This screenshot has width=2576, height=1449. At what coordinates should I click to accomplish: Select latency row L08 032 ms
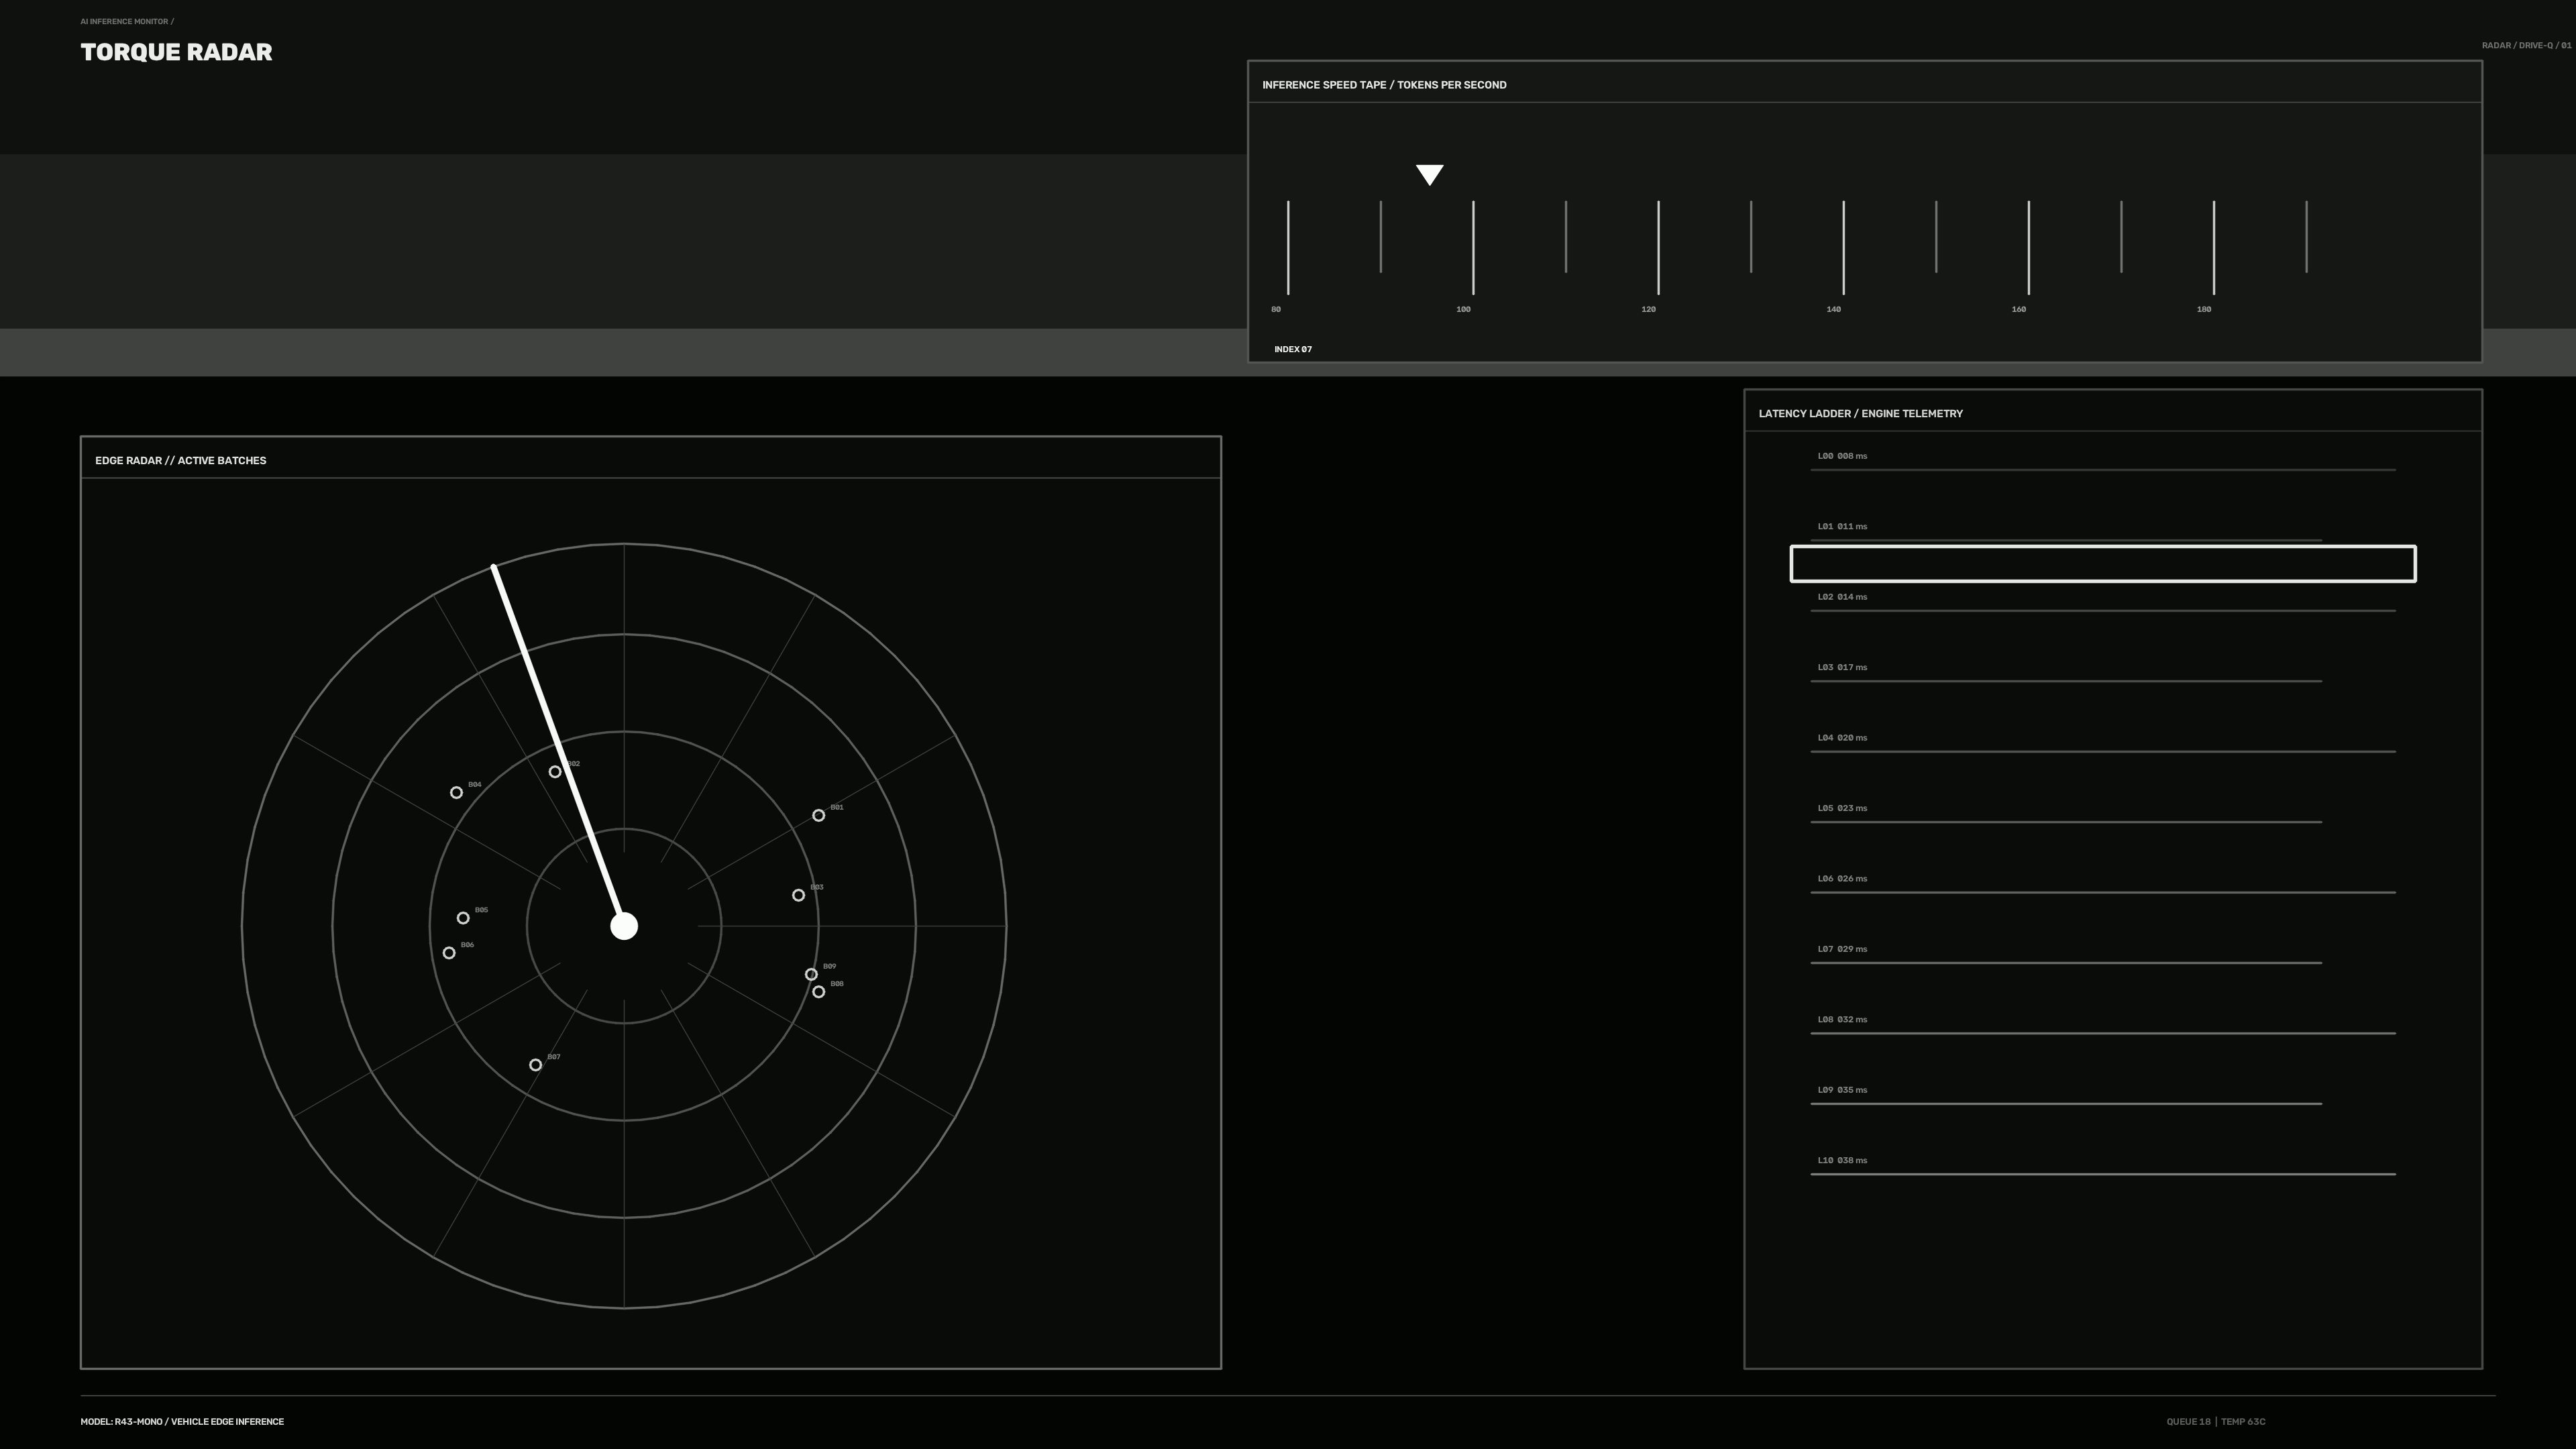click(x=2103, y=1026)
